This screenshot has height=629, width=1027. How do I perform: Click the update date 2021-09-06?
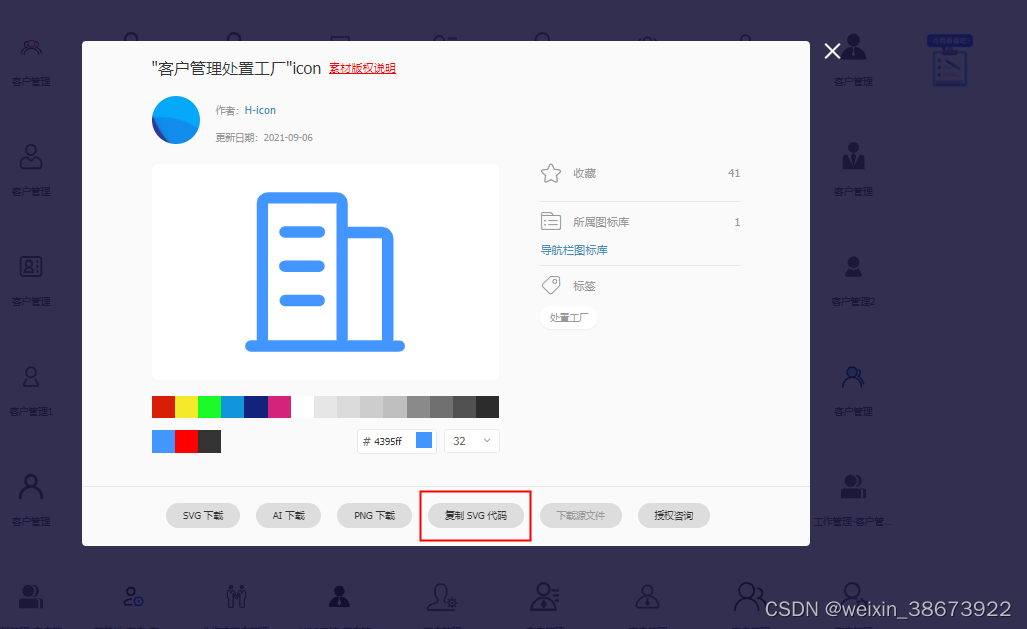tap(288, 138)
